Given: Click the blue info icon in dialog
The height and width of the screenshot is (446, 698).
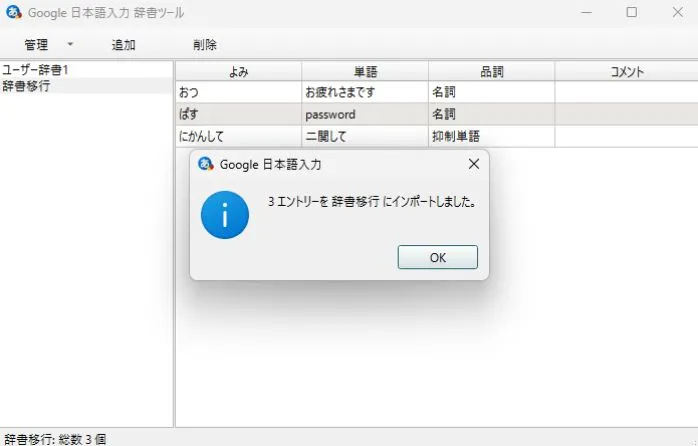Looking at the screenshot, I should coord(225,215).
